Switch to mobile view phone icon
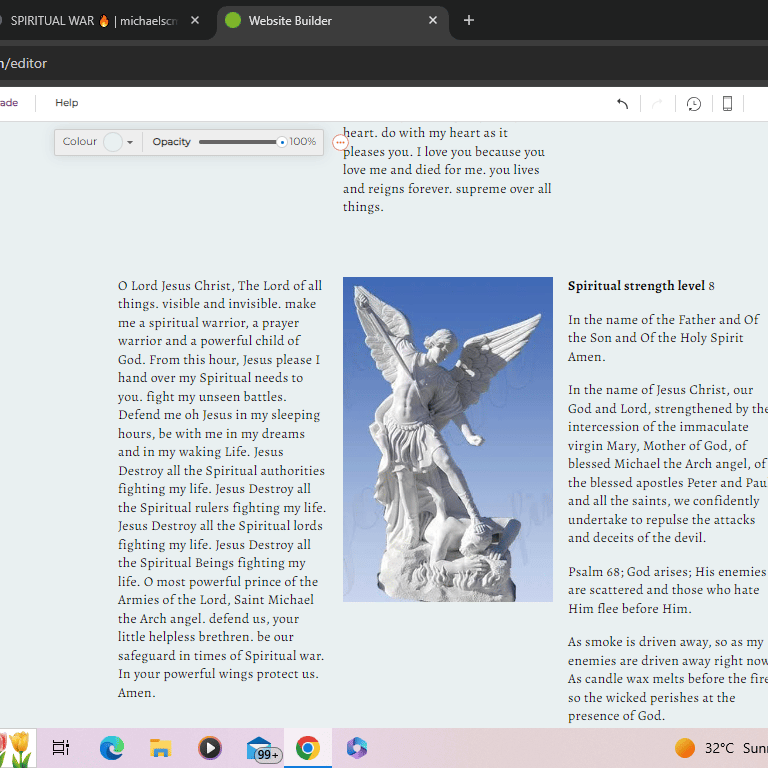Image resolution: width=768 pixels, height=768 pixels. 727,103
